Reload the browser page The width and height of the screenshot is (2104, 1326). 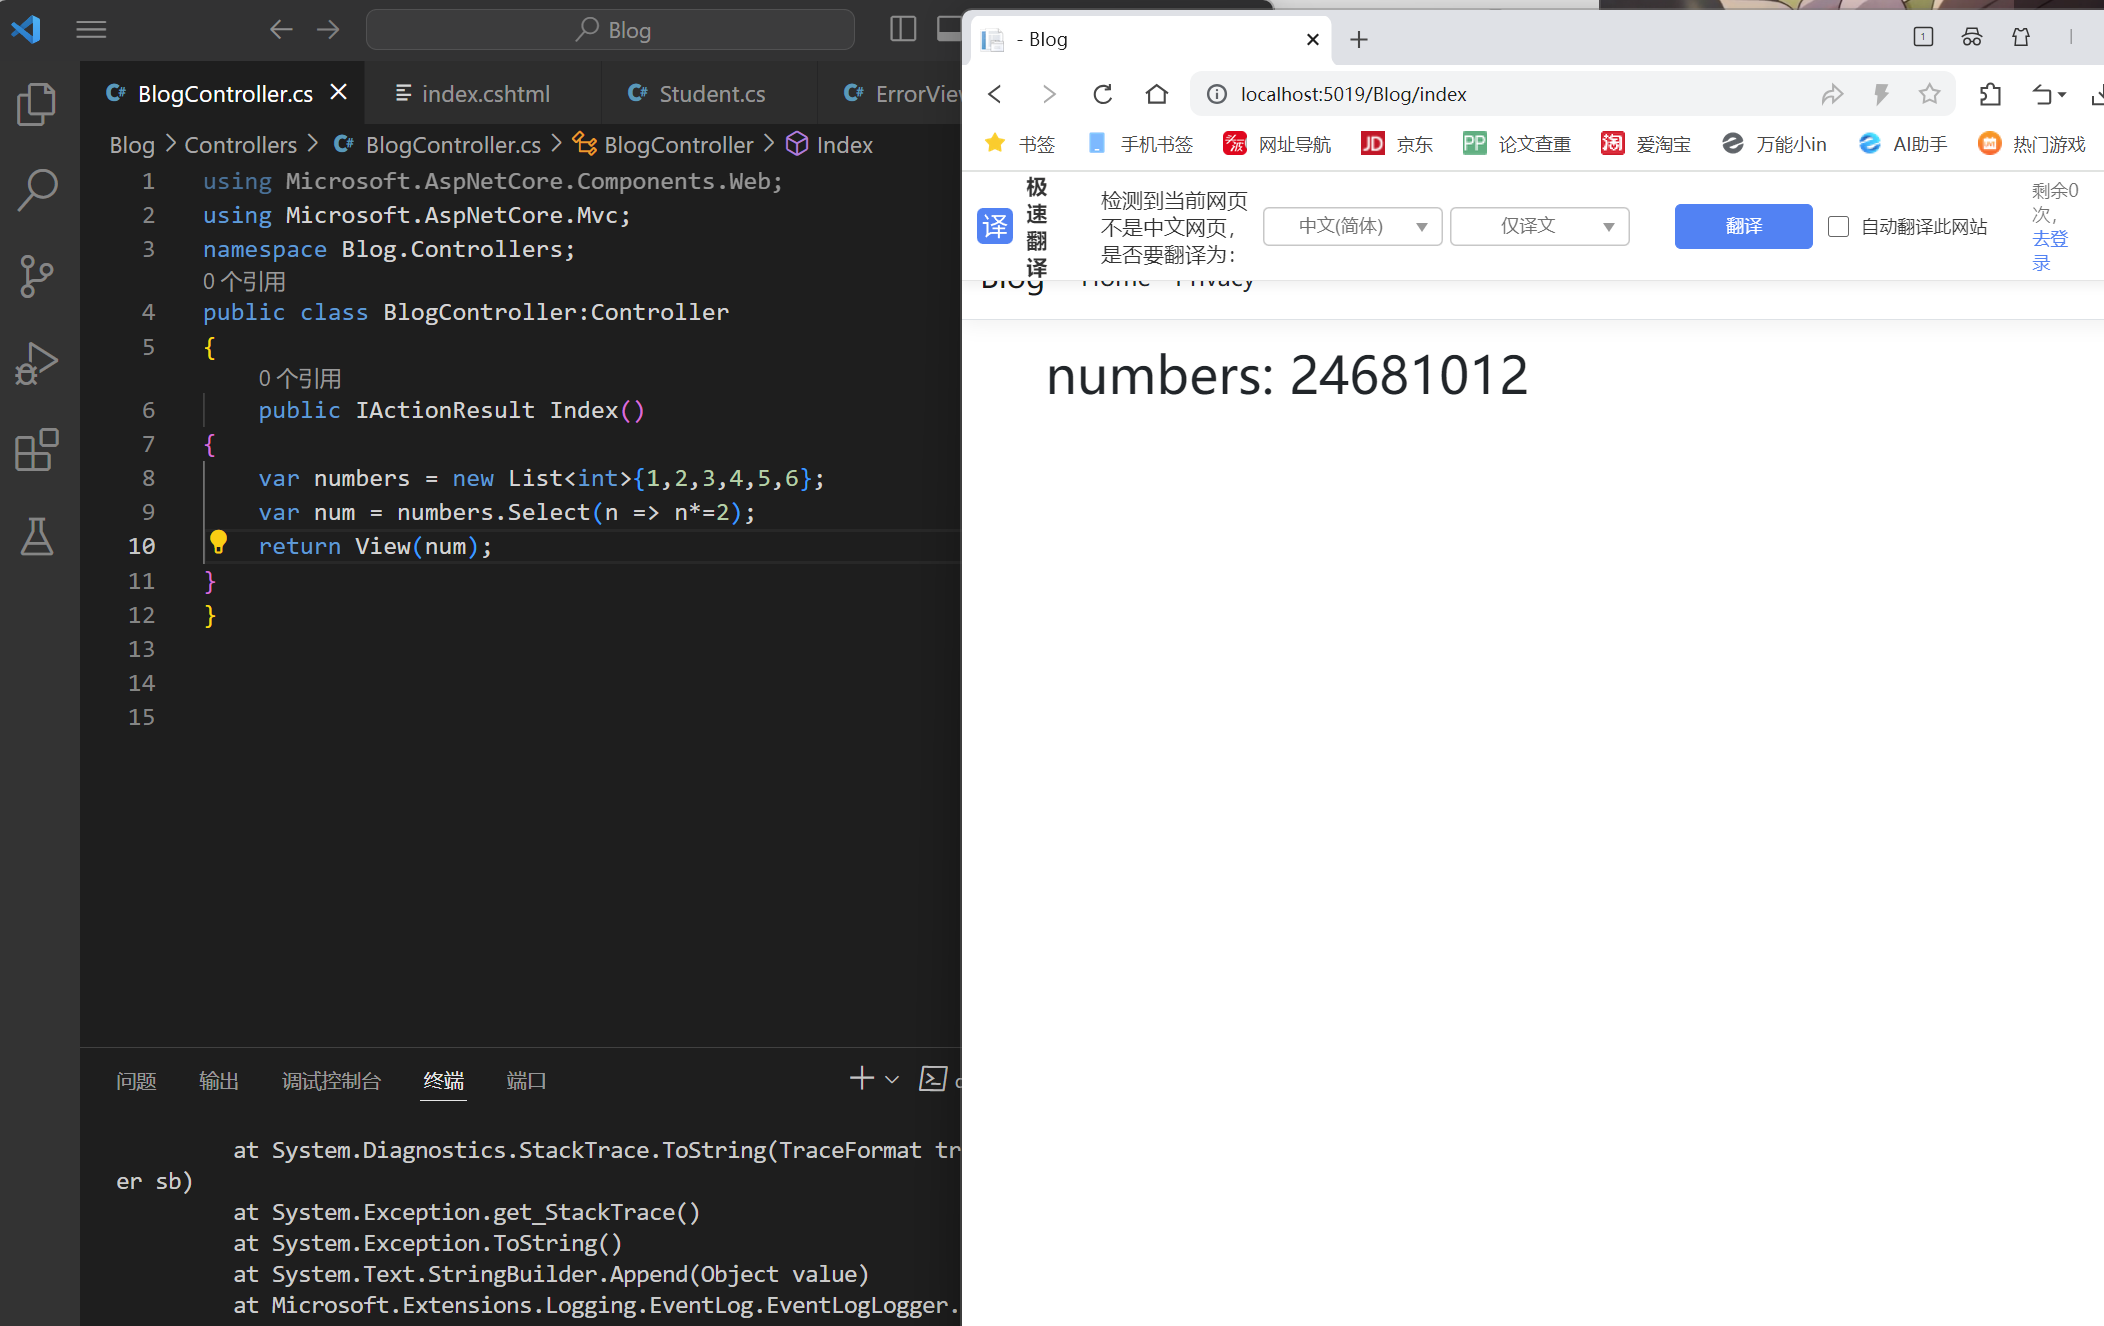point(1102,94)
